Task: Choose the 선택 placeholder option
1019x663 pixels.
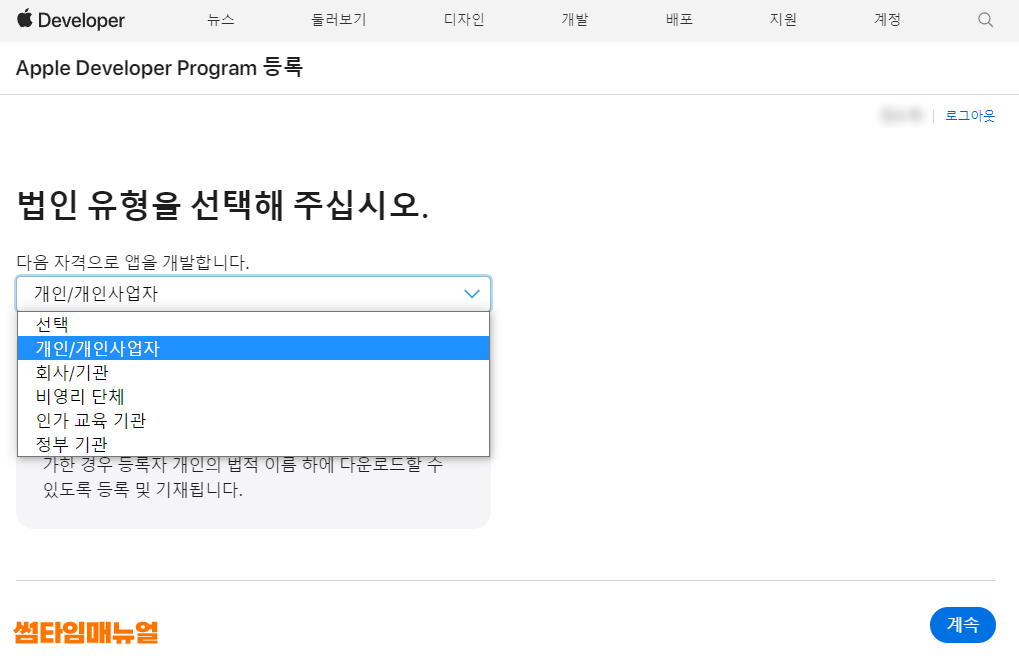Action: (x=253, y=324)
